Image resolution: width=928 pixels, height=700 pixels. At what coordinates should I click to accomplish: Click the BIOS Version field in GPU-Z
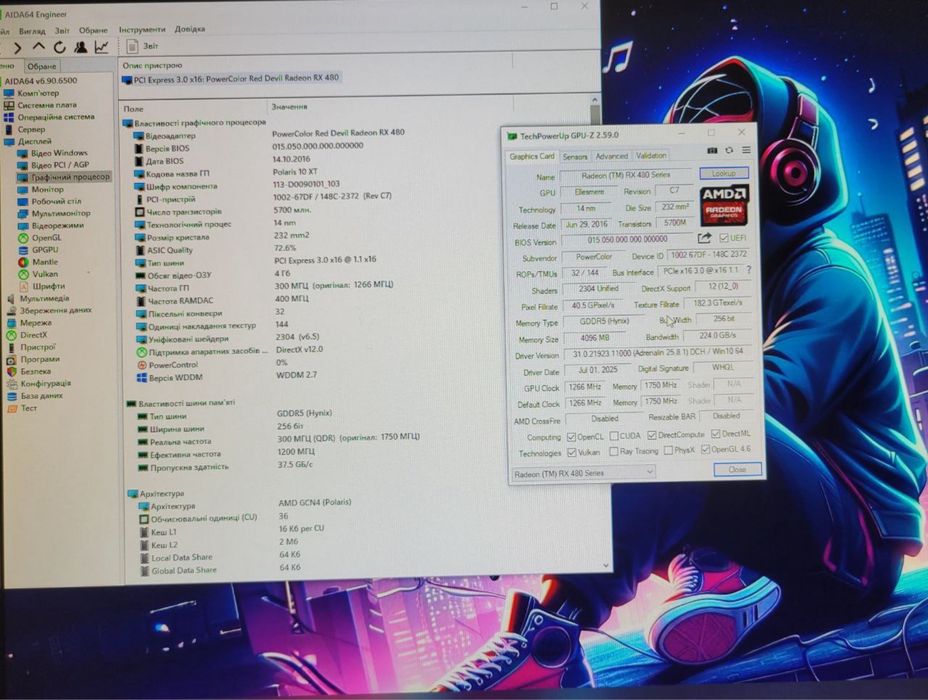627,240
